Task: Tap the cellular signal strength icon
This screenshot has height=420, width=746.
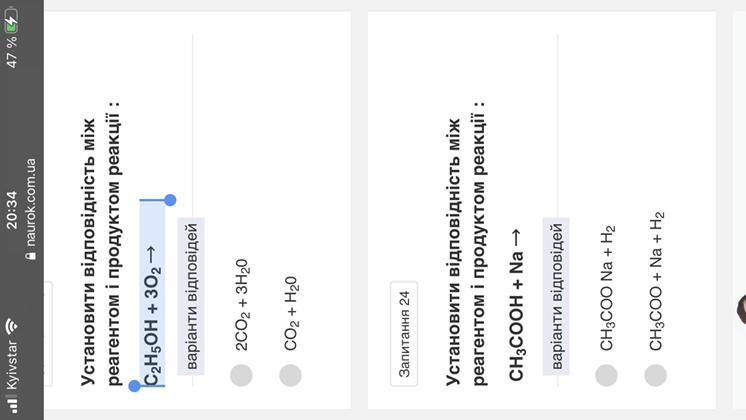Action: [11, 403]
